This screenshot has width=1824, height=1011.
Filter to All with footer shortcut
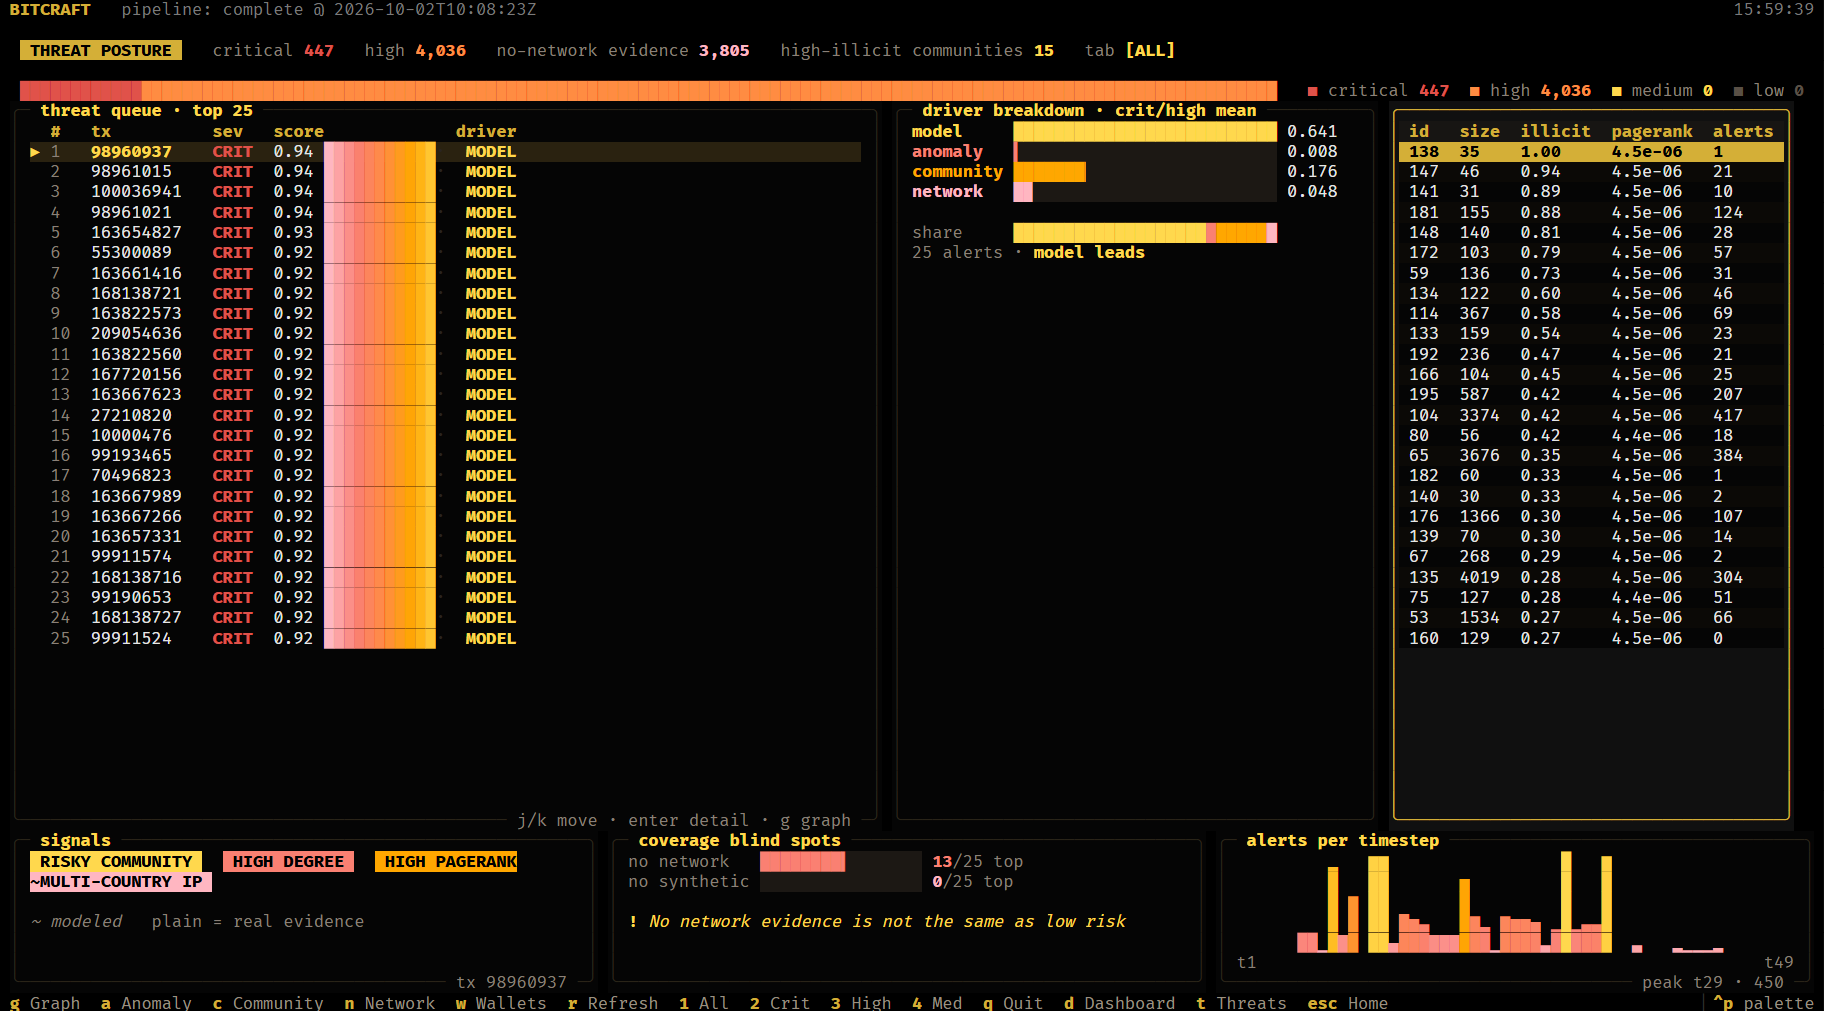click(x=704, y=1002)
